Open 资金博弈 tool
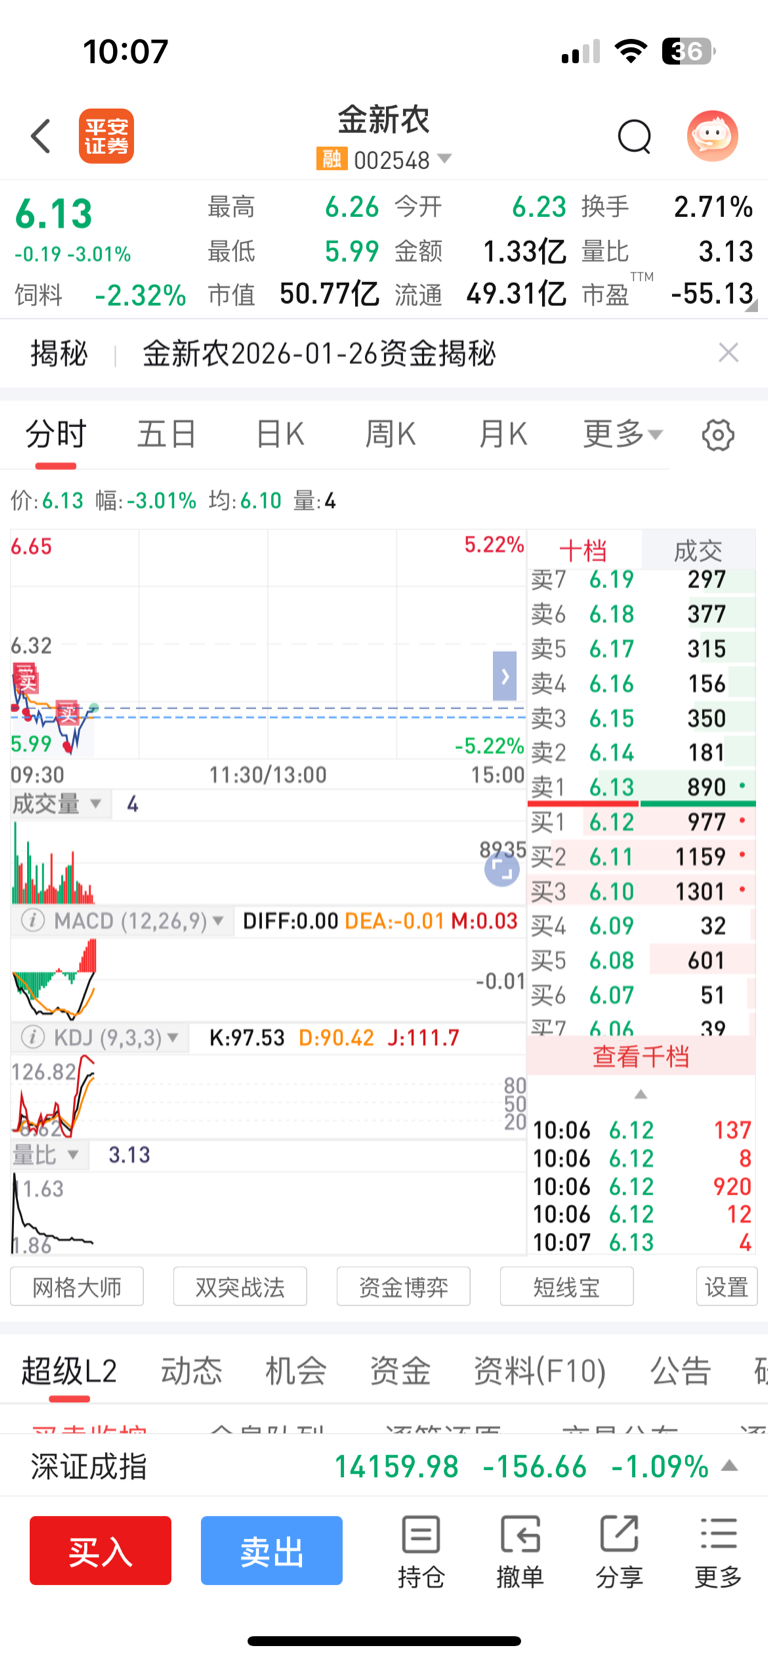This screenshot has height=1663, width=768. point(403,1286)
